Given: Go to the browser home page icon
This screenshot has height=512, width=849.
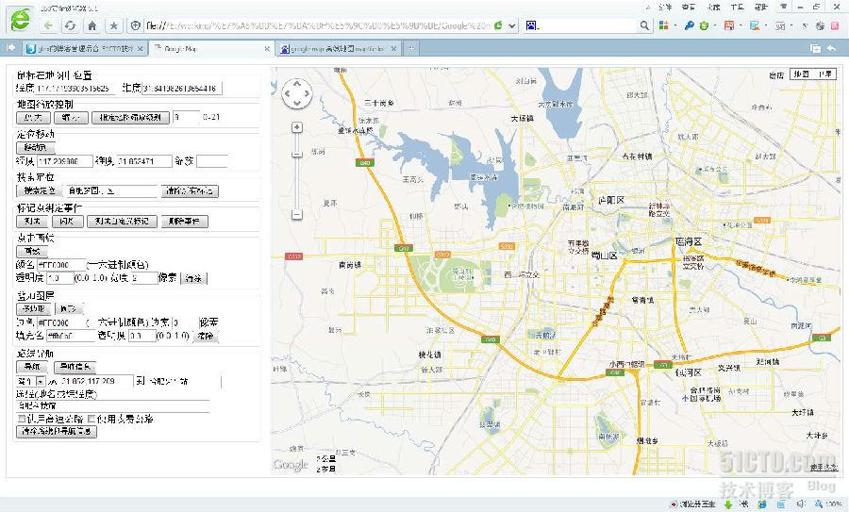Looking at the screenshot, I should click(x=92, y=25).
